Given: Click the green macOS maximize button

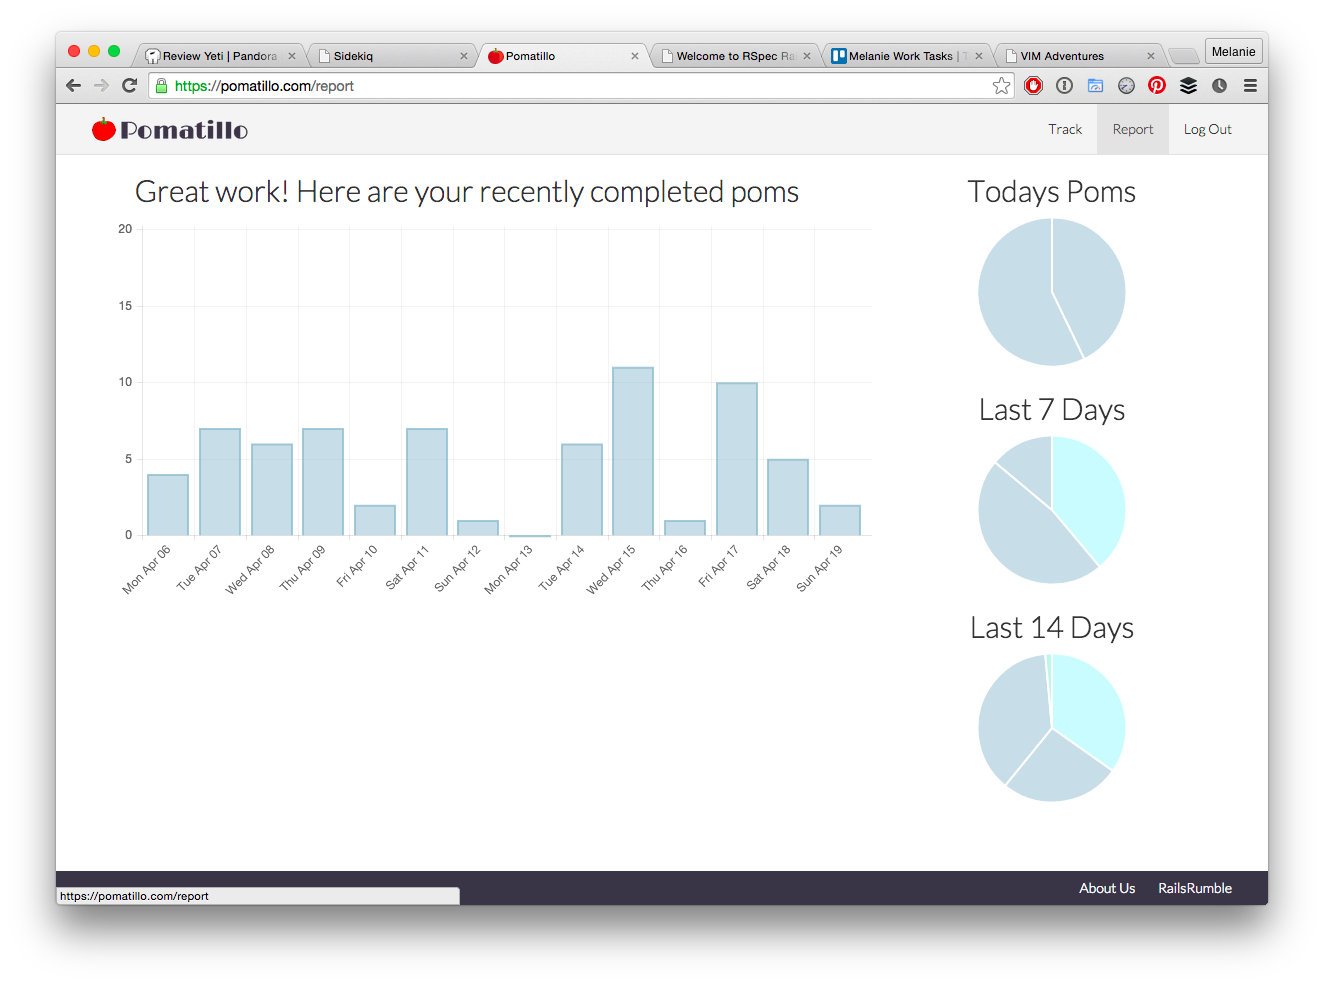Looking at the screenshot, I should 114,51.
